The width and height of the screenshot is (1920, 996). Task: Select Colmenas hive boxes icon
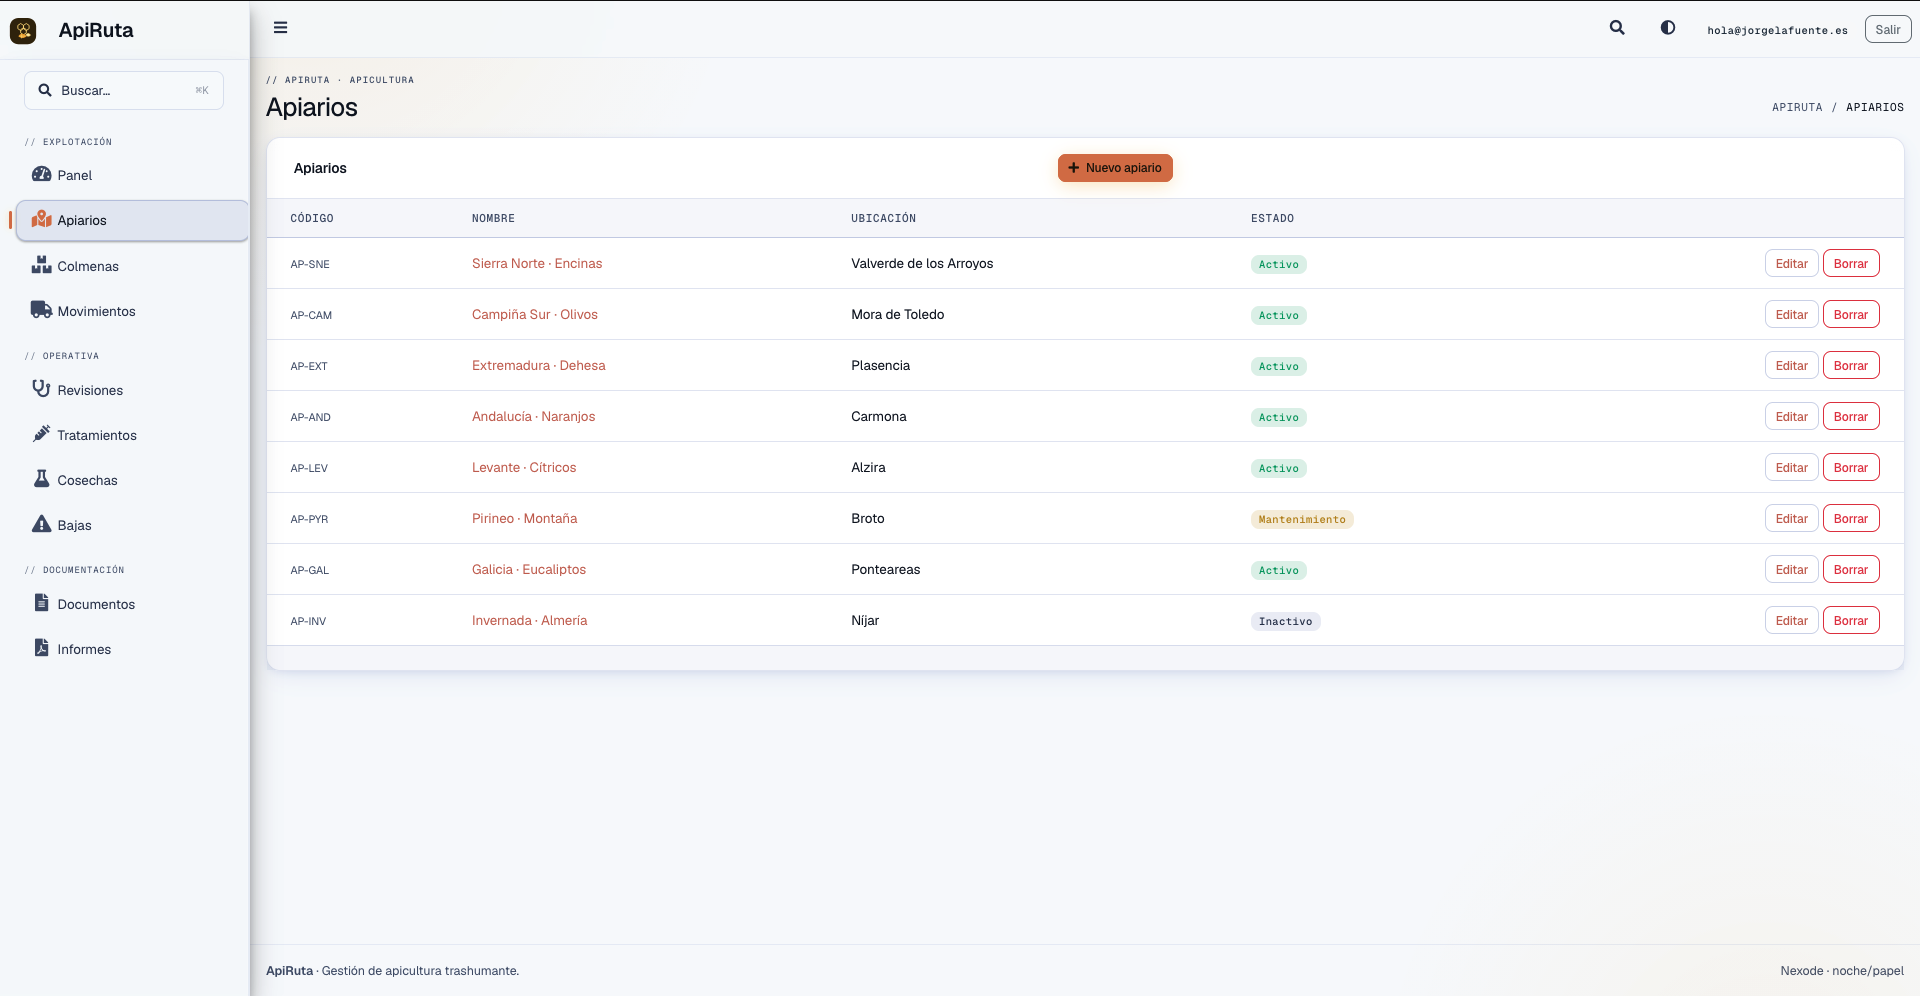click(x=41, y=265)
